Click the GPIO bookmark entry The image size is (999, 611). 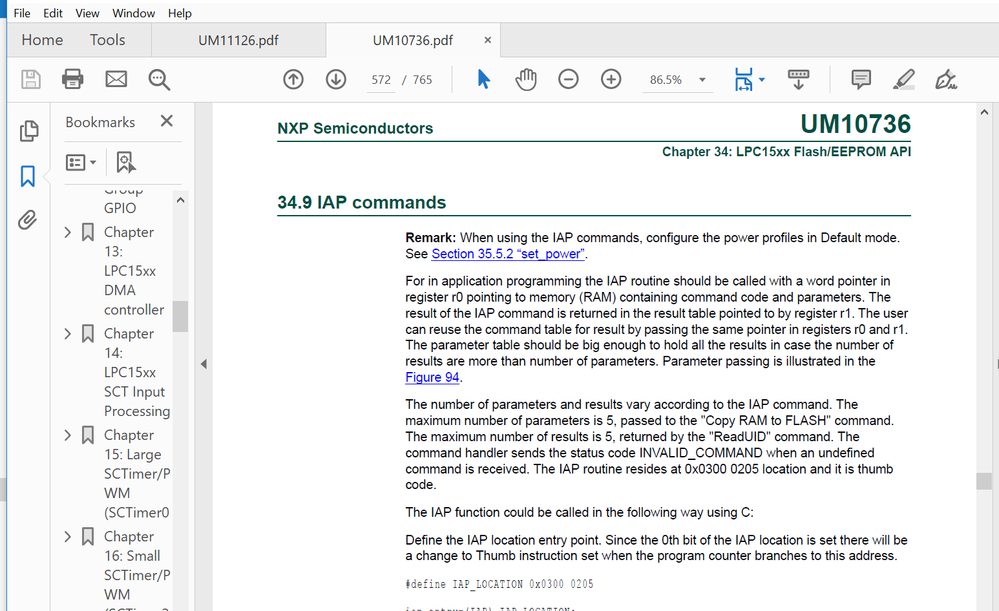[120, 208]
